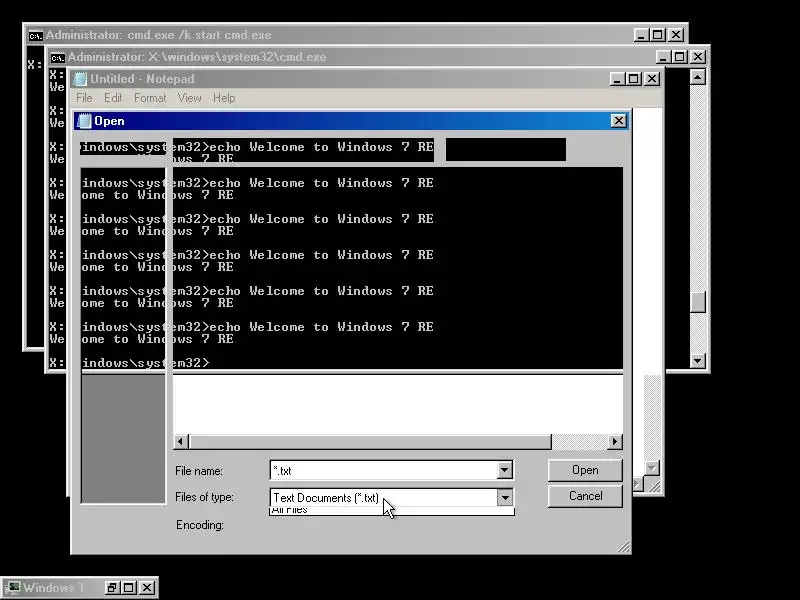Click the cmd.exe /k start window icon

(36, 36)
